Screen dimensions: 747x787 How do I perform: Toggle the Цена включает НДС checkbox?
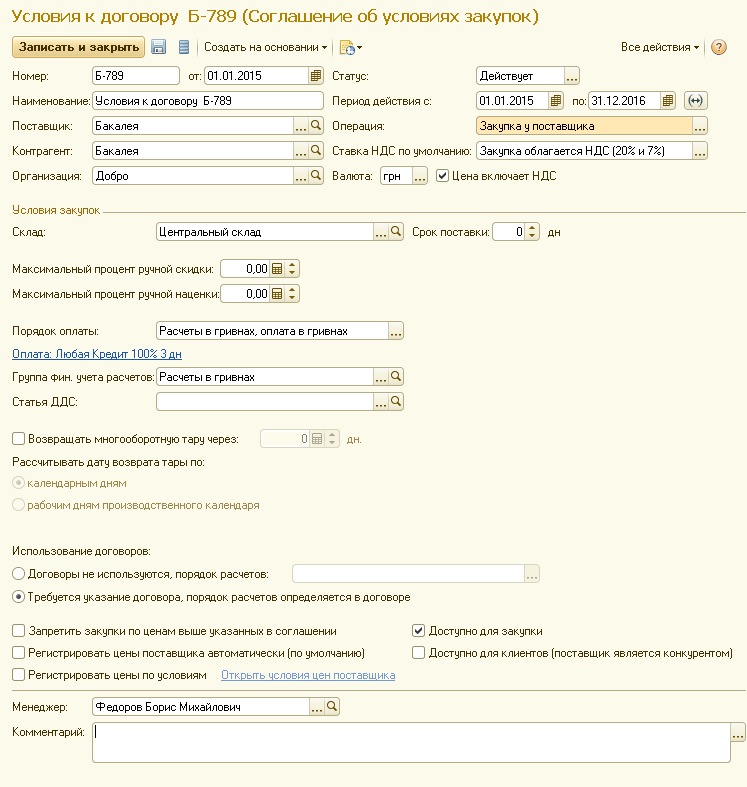(443, 176)
